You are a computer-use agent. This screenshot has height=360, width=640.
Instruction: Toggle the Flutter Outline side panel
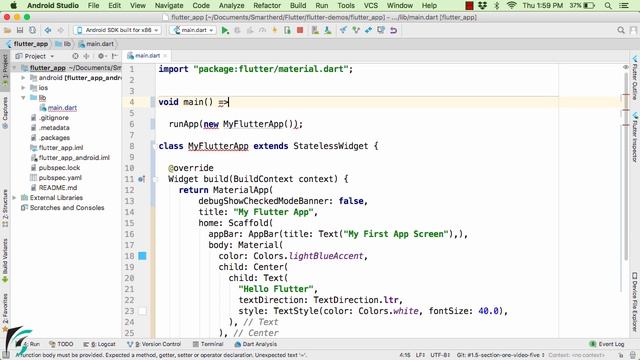(x=635, y=78)
